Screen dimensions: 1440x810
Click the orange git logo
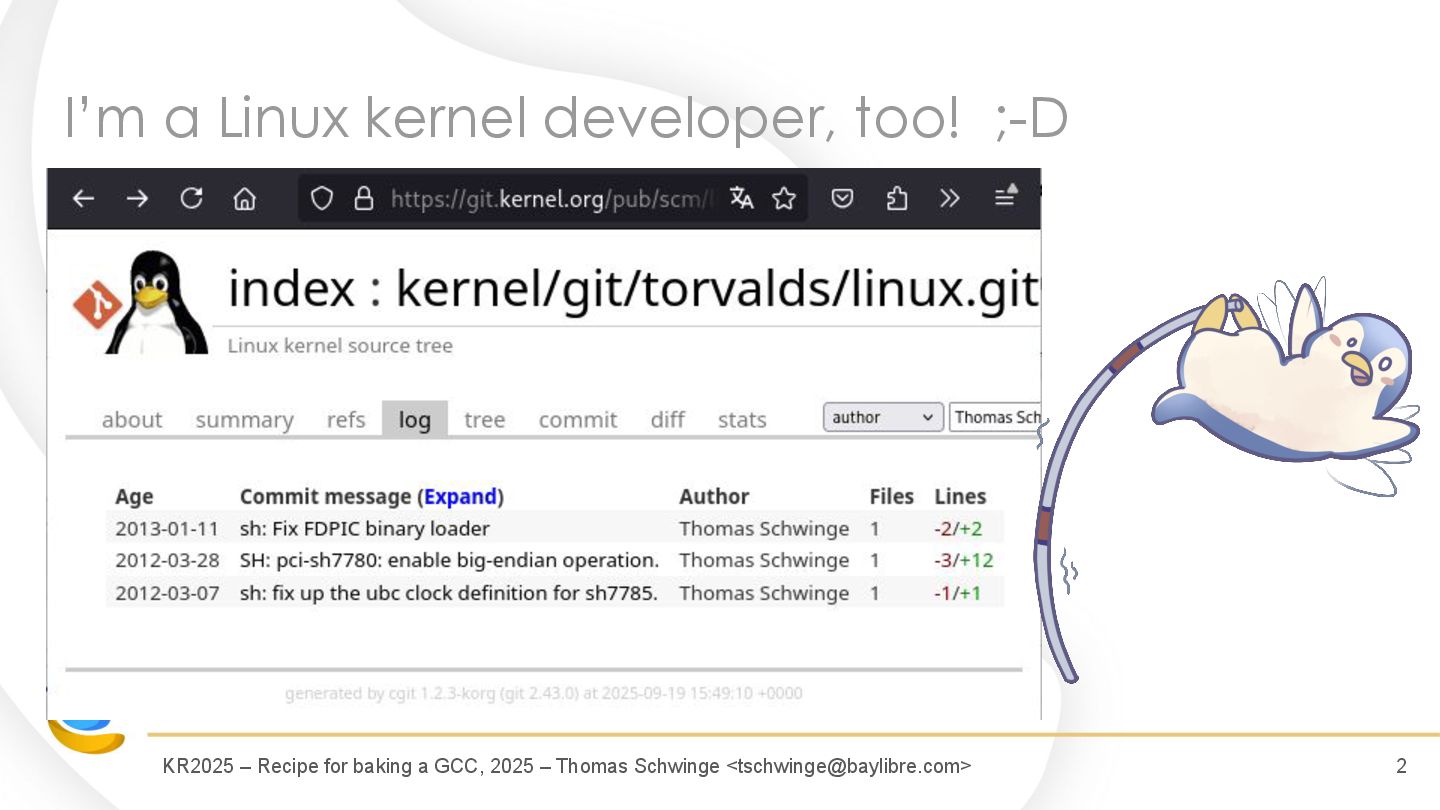click(97, 305)
